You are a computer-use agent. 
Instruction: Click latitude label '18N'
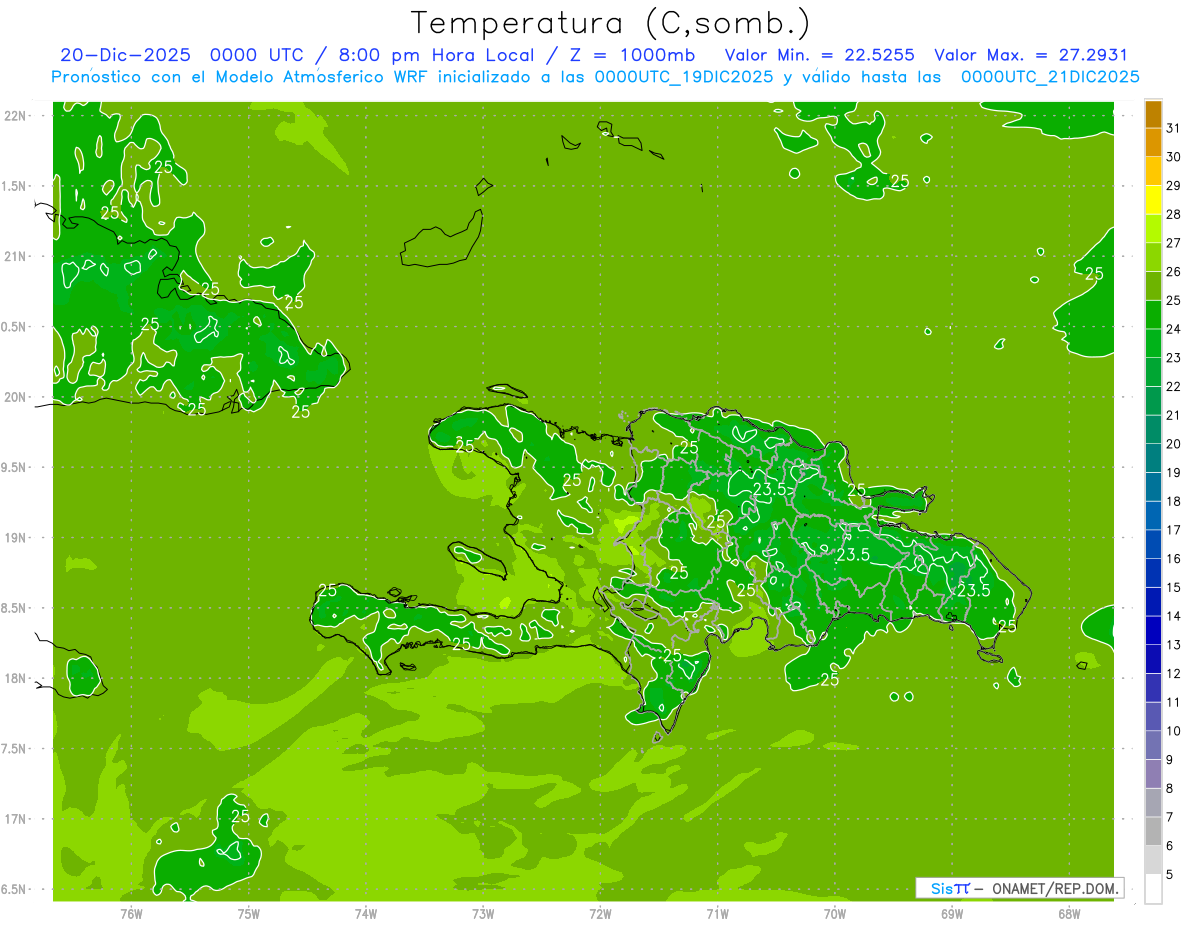point(15,678)
